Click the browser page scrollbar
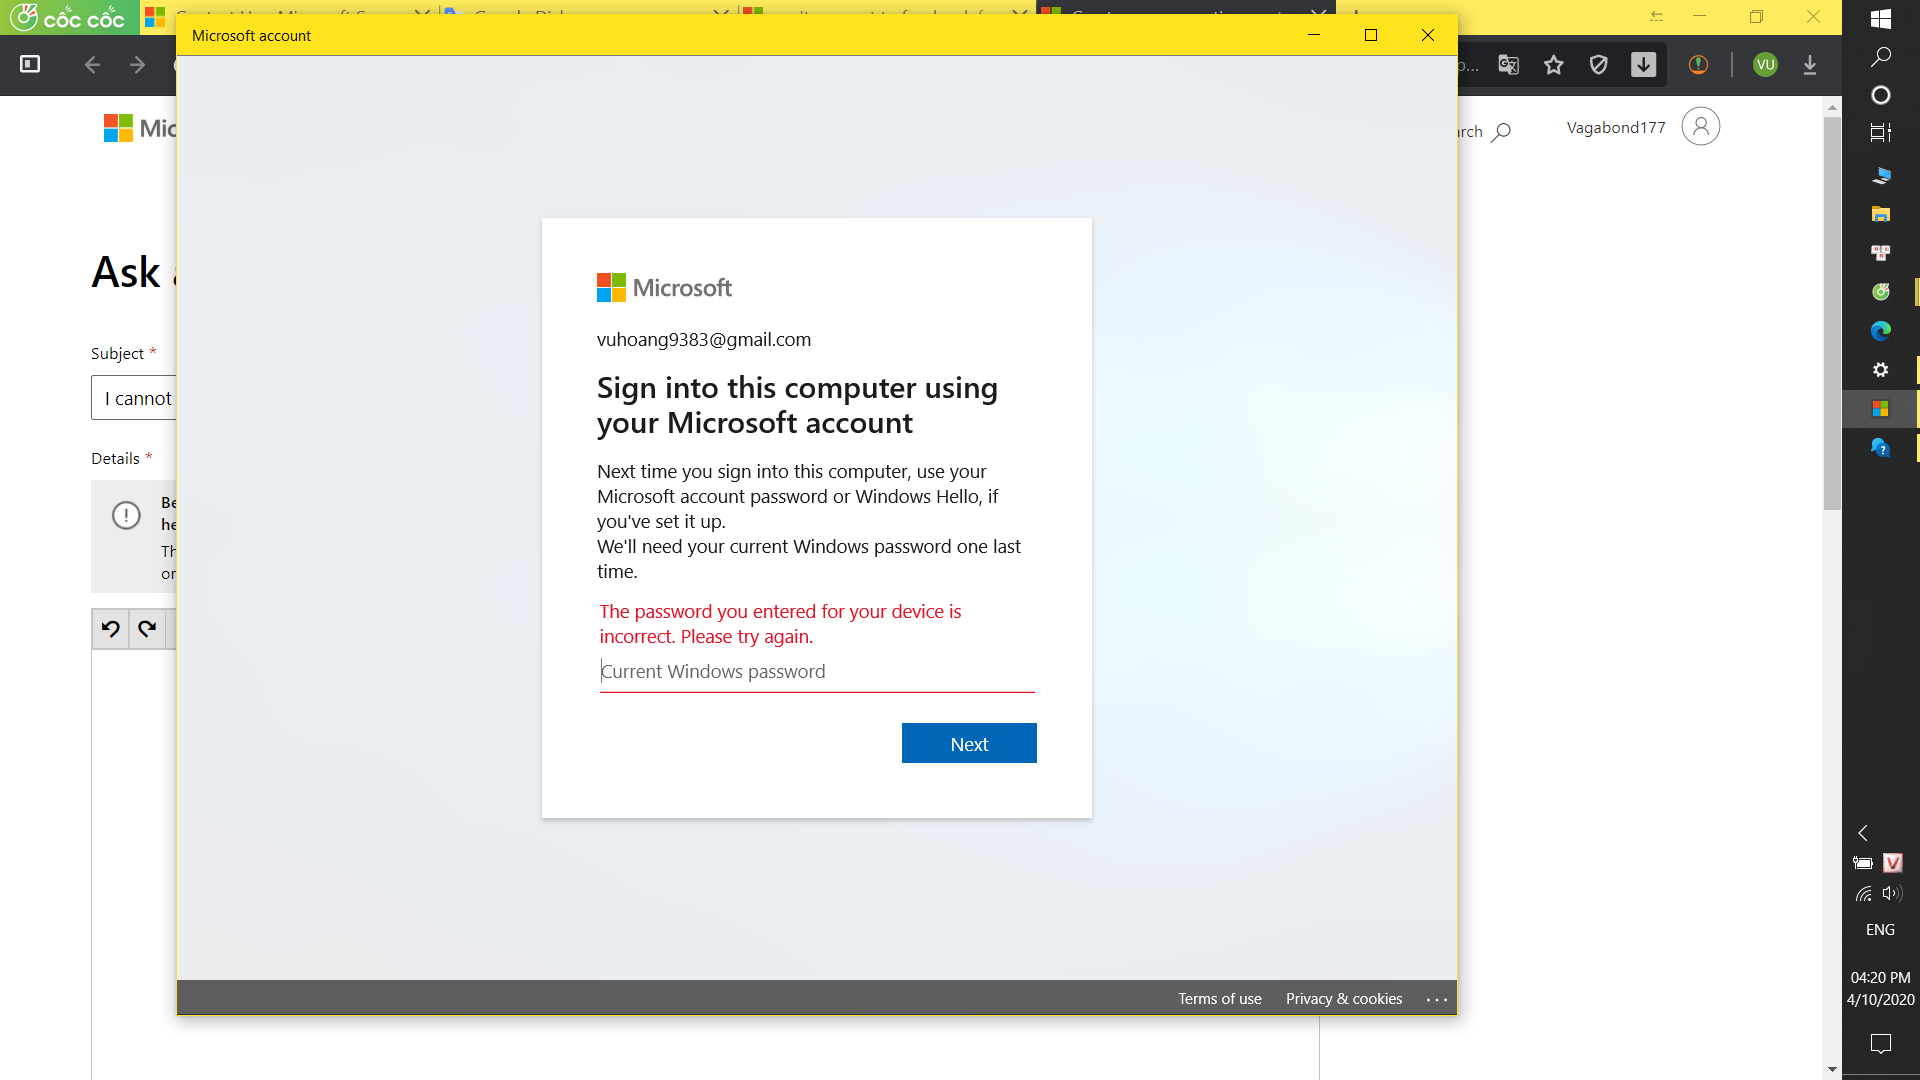This screenshot has height=1080, width=1920. [1832, 313]
